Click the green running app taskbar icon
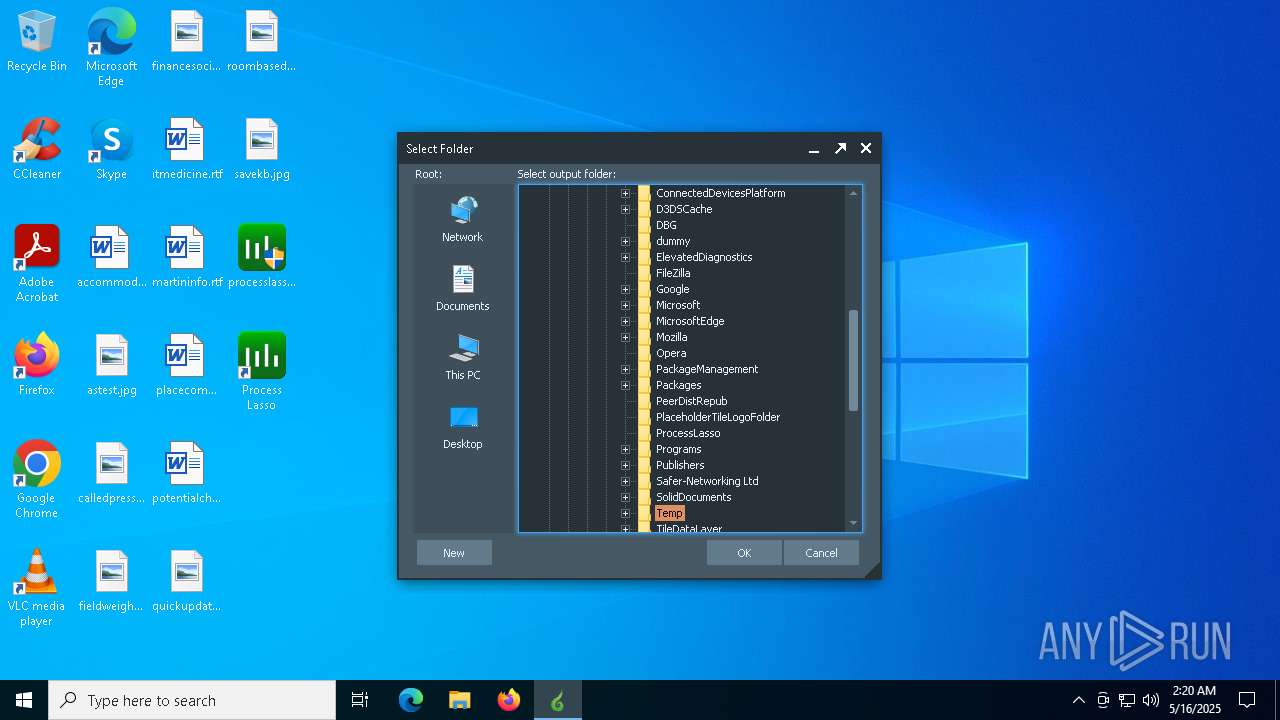The image size is (1280, 720). point(558,700)
